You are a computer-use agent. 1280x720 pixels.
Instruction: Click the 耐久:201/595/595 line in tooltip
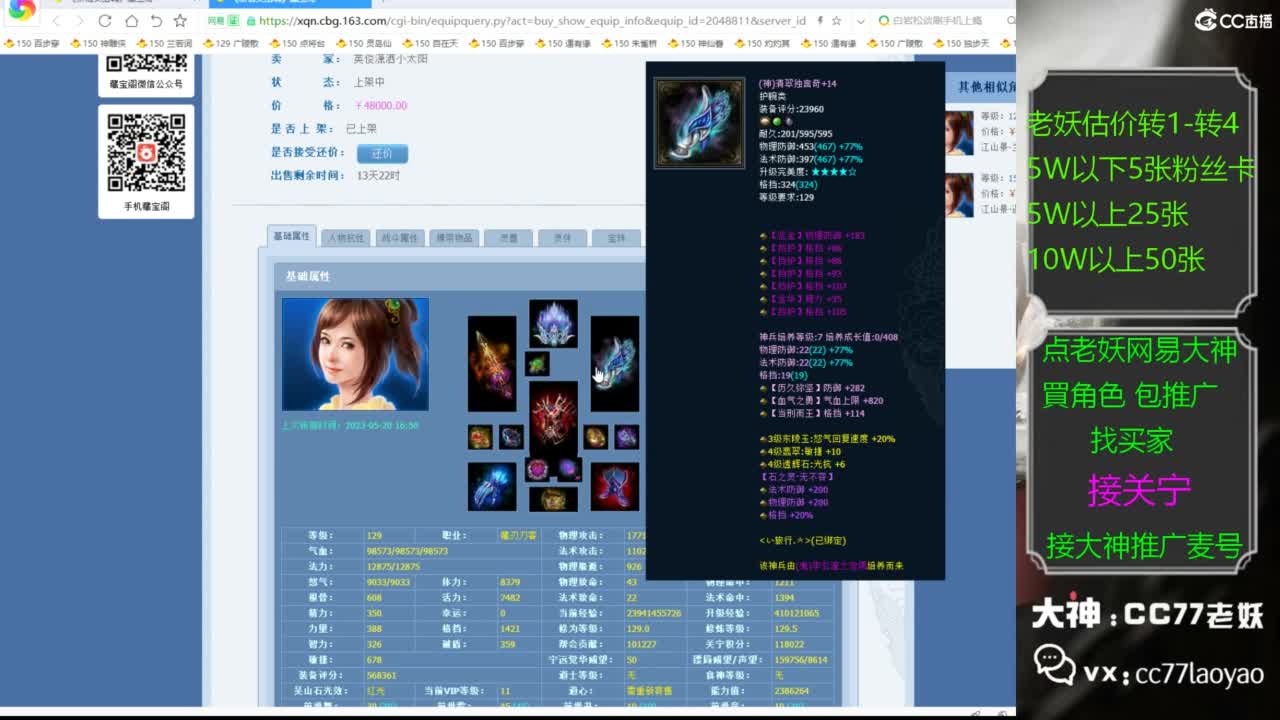point(796,134)
